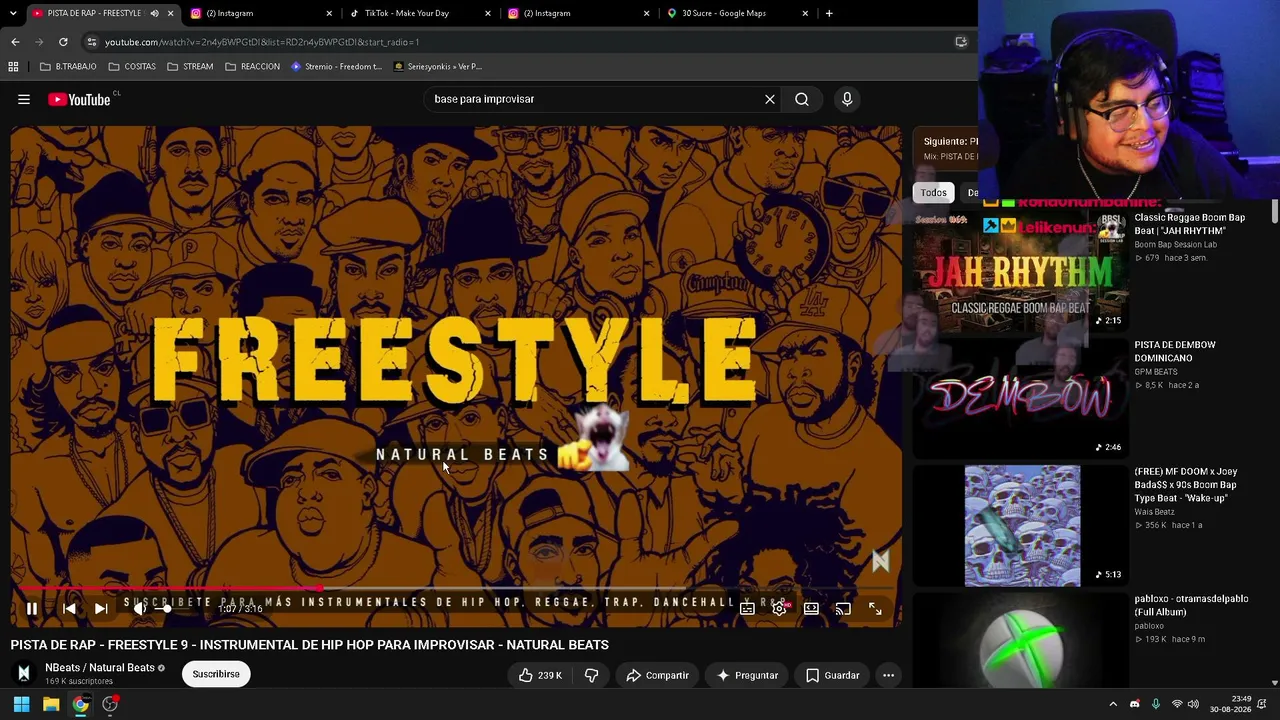Like the video with 239 K likes
Screen dimensions: 1280x720
540,675
